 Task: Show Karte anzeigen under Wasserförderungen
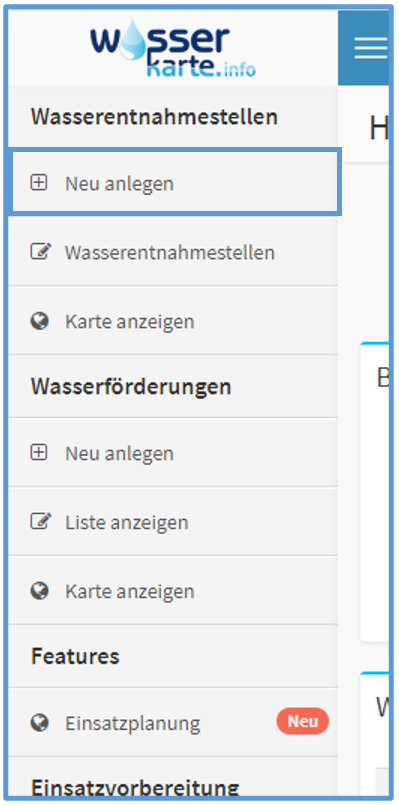click(173, 591)
